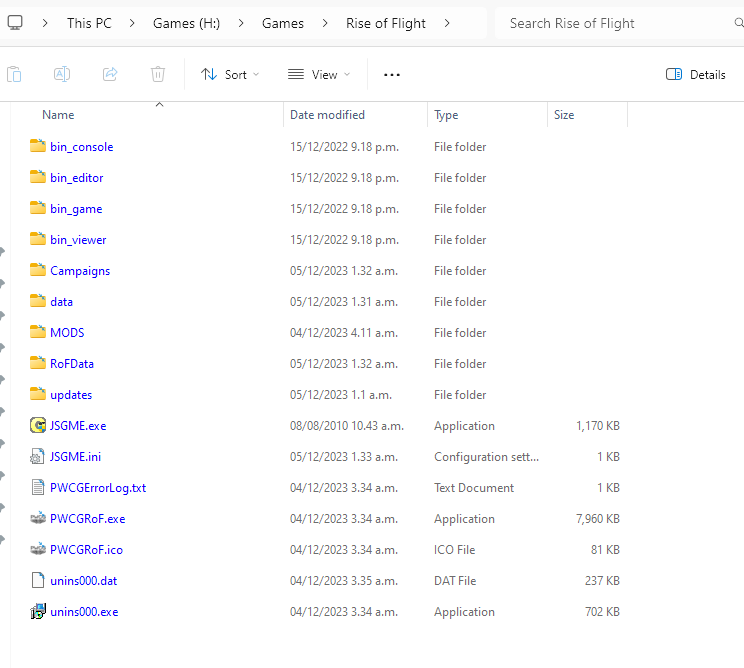744x668 pixels.
Task: Navigate to Games (H:) breadcrumb
Action: [x=186, y=23]
